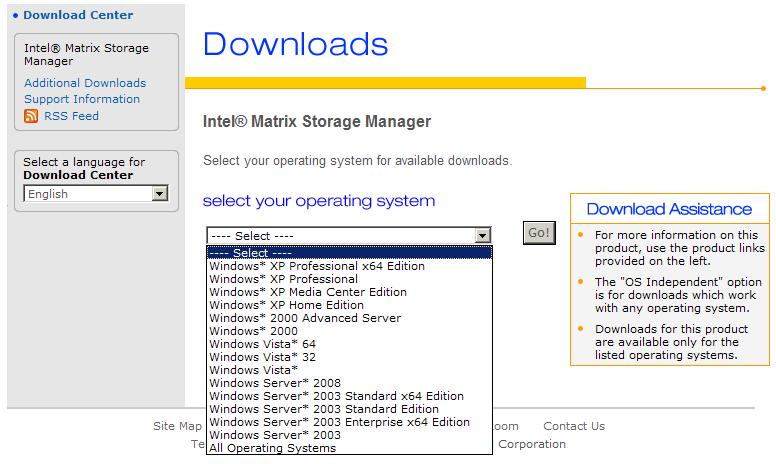The height and width of the screenshot is (464, 776).
Task: Select All Operating Systems option
Action: pos(349,448)
